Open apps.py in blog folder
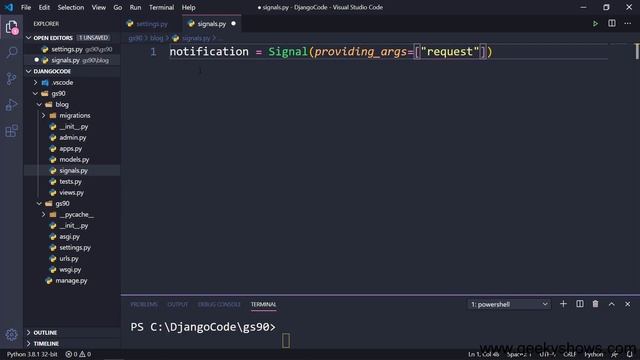The image size is (640, 360). 72,149
